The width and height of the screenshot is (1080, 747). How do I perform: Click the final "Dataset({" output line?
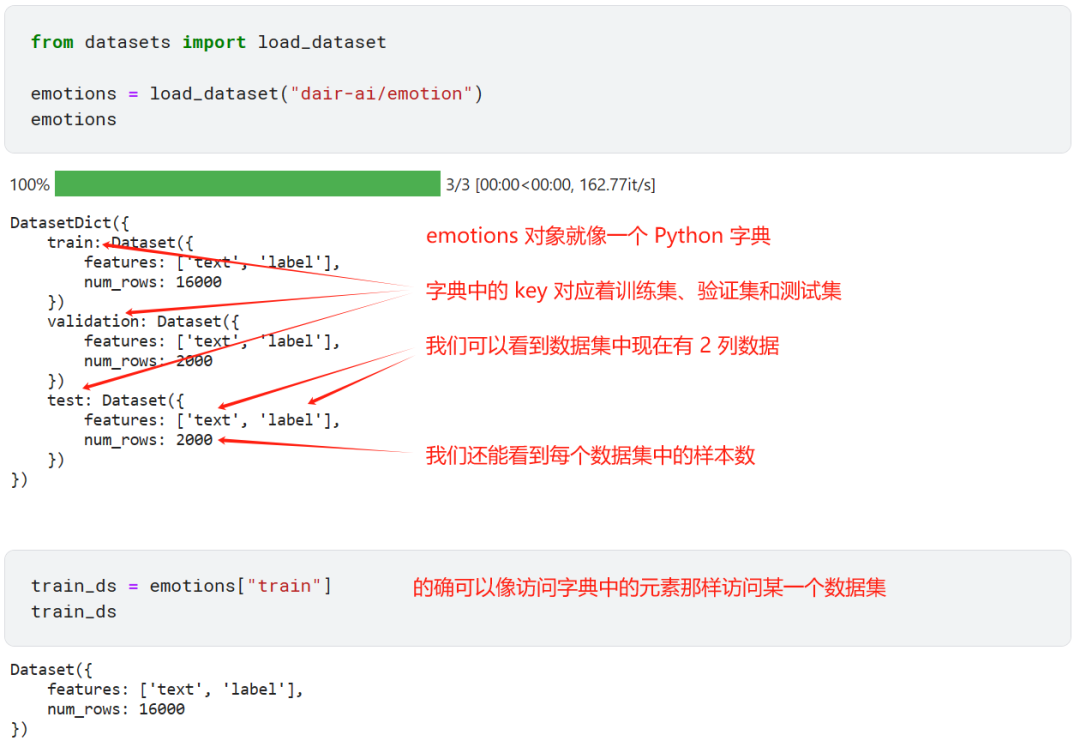tap(51, 669)
